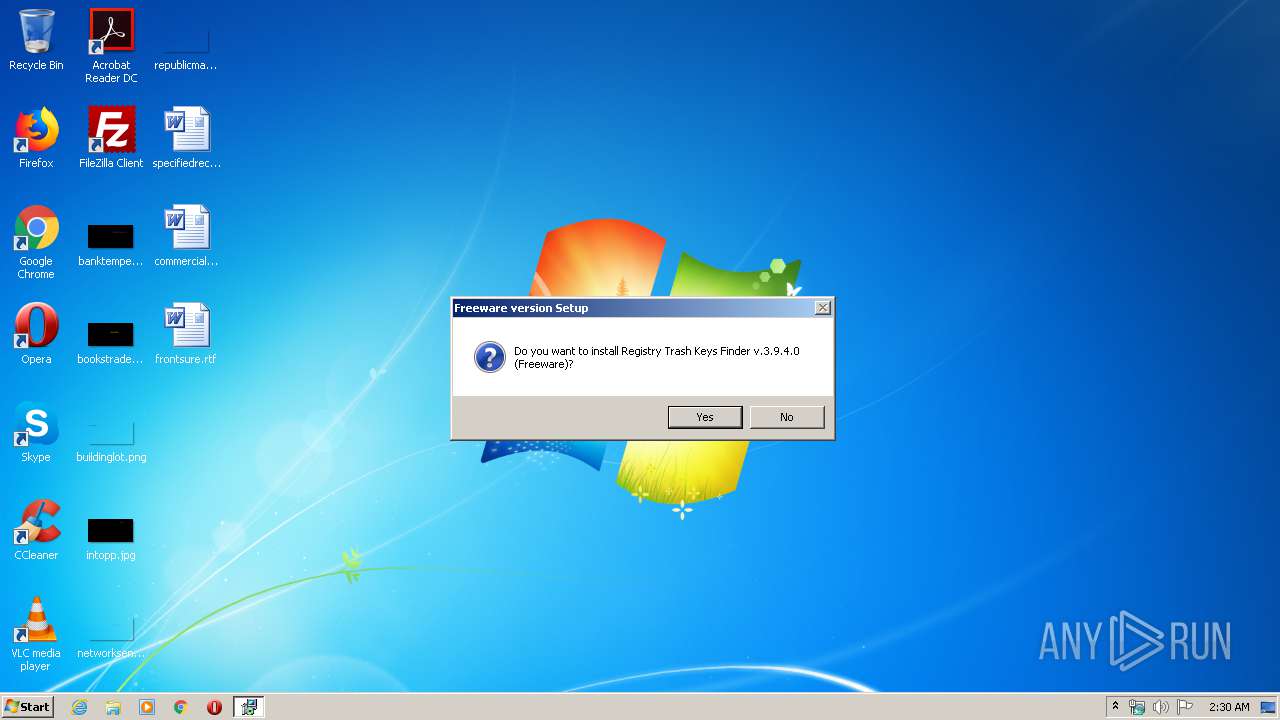Open the Windows Start menu
The height and width of the screenshot is (720, 1280).
[27, 707]
